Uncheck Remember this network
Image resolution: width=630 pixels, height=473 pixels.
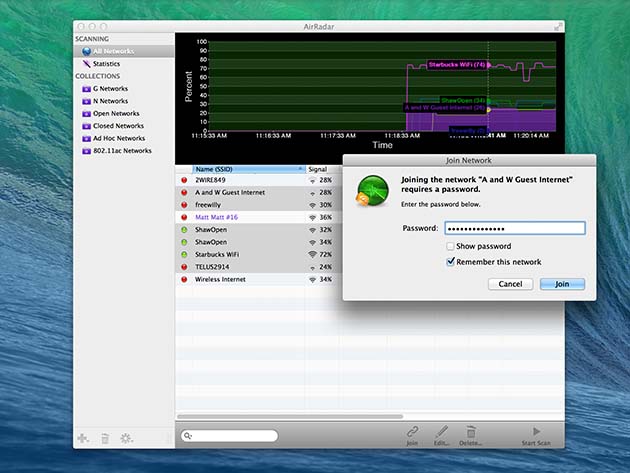point(450,262)
